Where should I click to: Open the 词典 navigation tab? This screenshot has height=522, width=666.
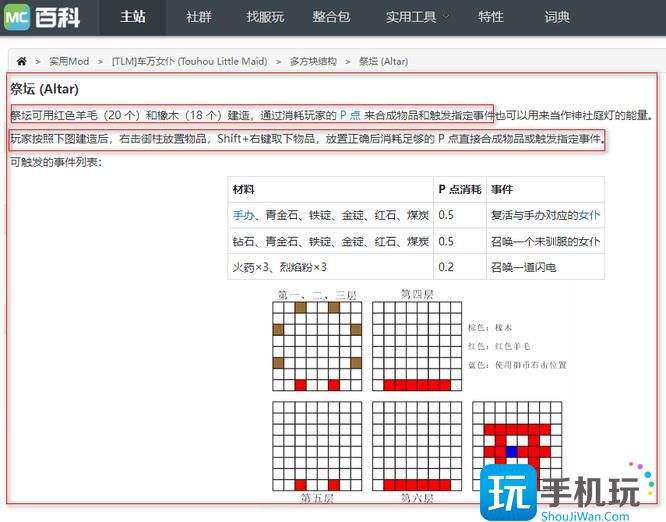[557, 17]
